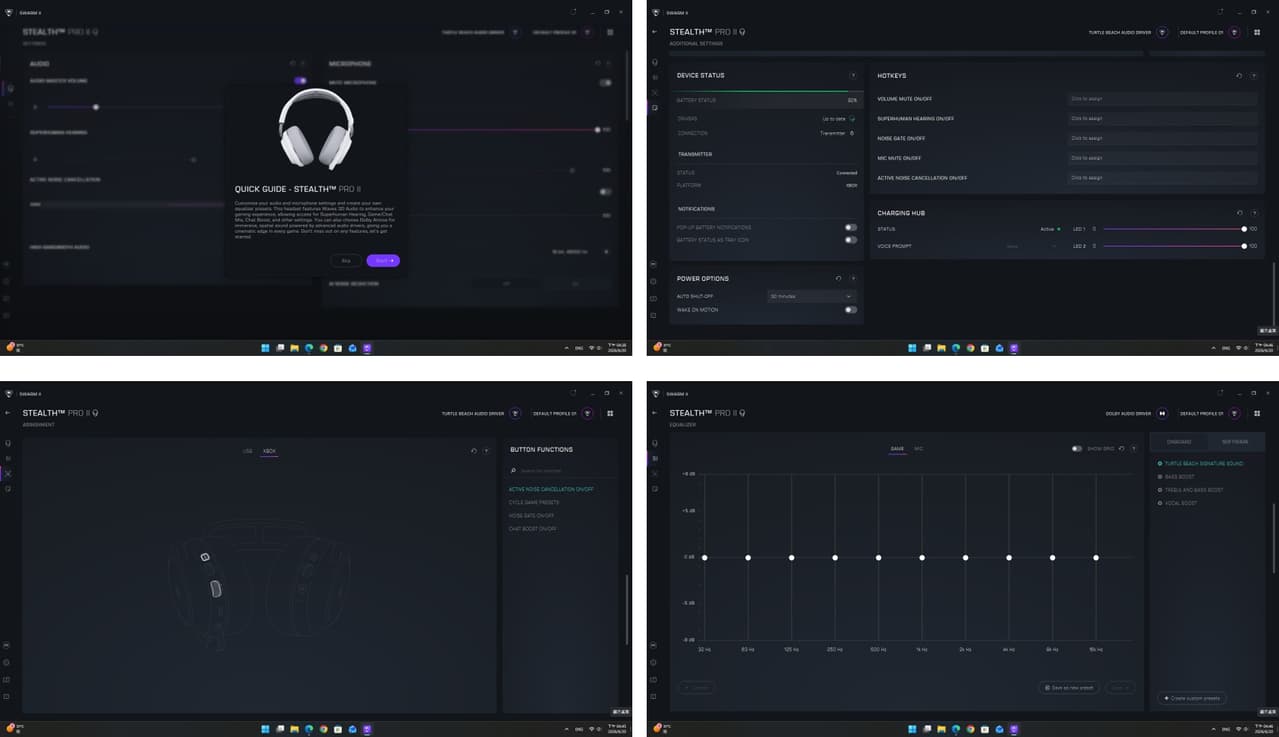The width and height of the screenshot is (1279, 737).
Task: Open Default Profile 01 icon in Additional Settings
Action: tap(1234, 32)
